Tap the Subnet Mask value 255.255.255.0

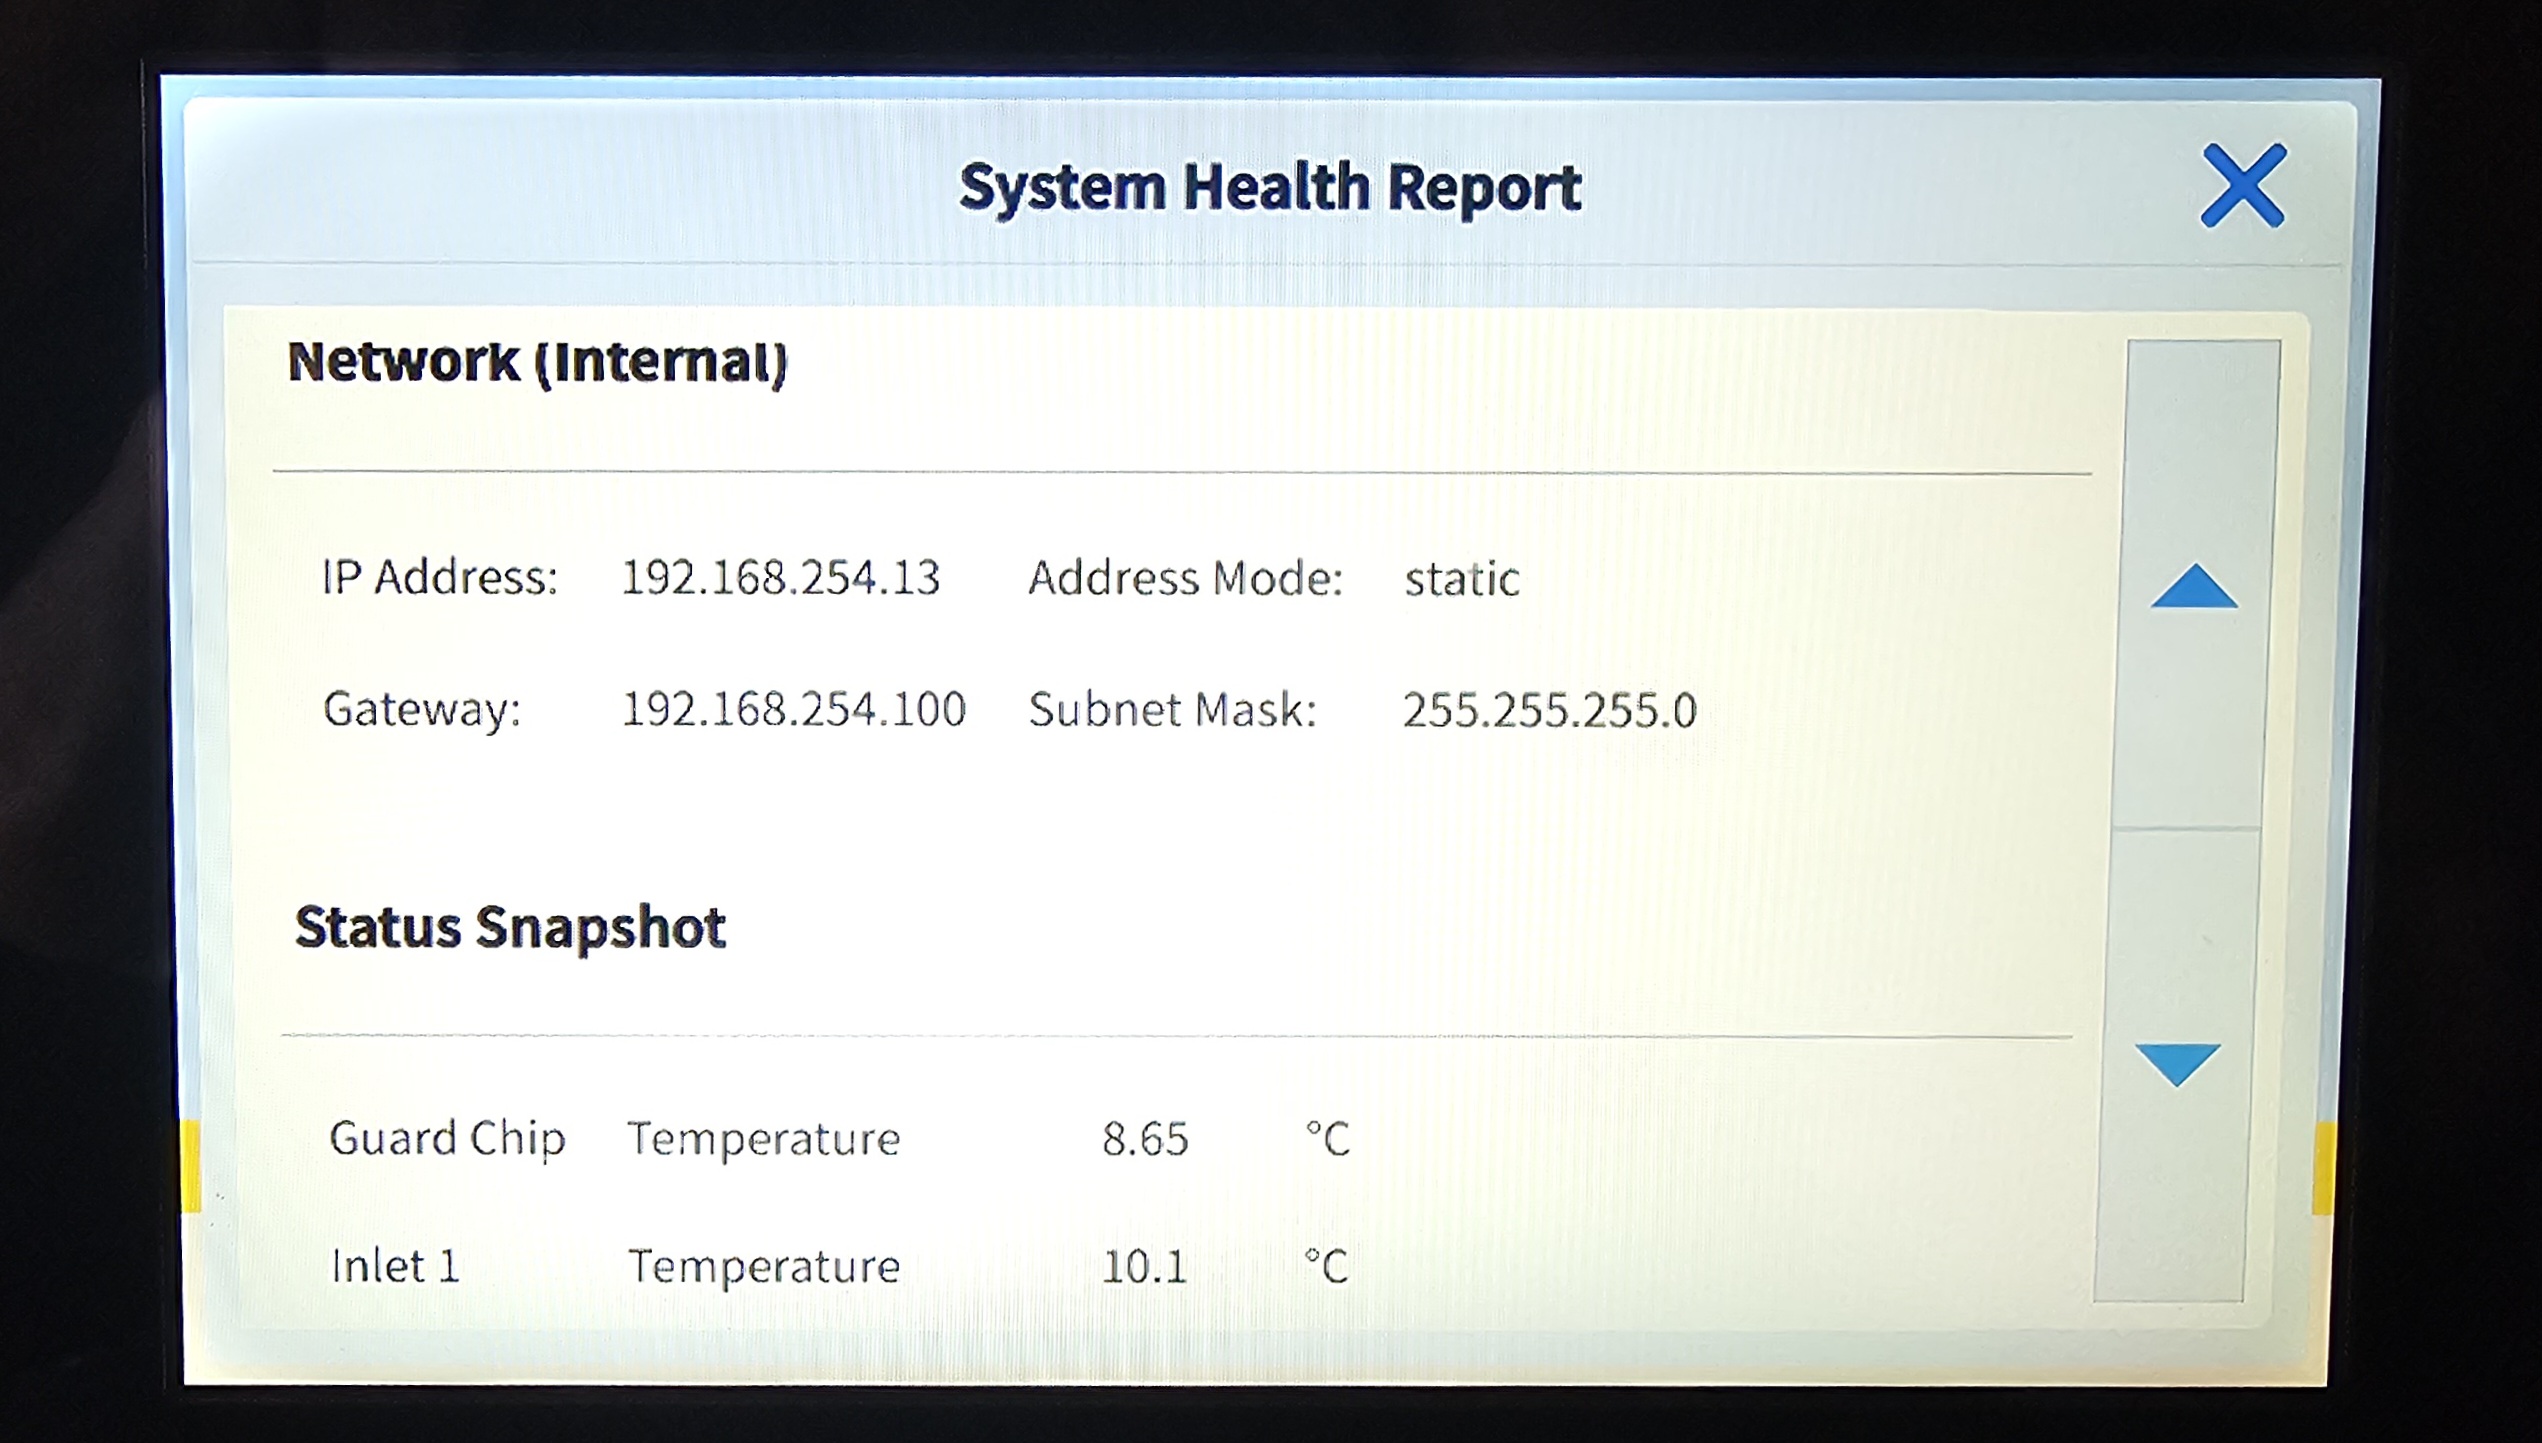pyautogui.click(x=1550, y=710)
